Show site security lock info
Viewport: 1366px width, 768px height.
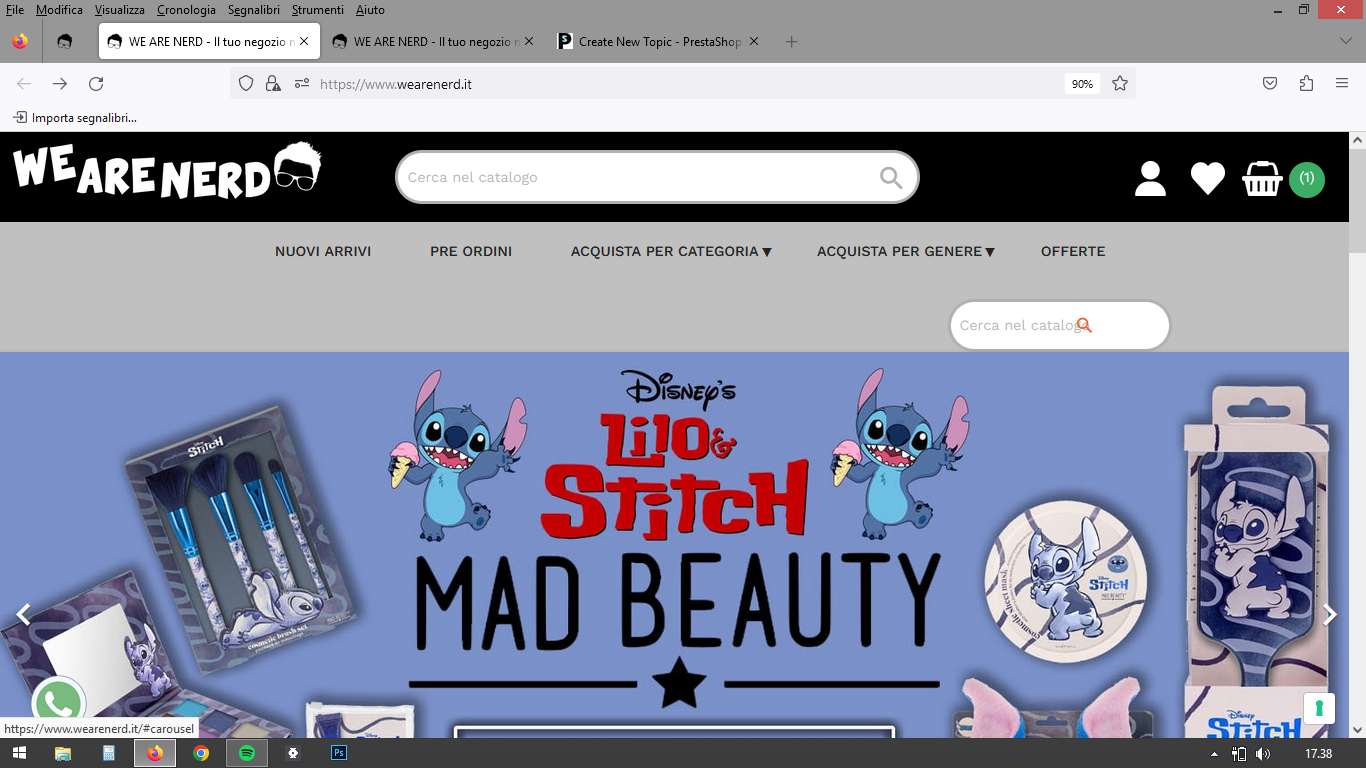(x=273, y=84)
